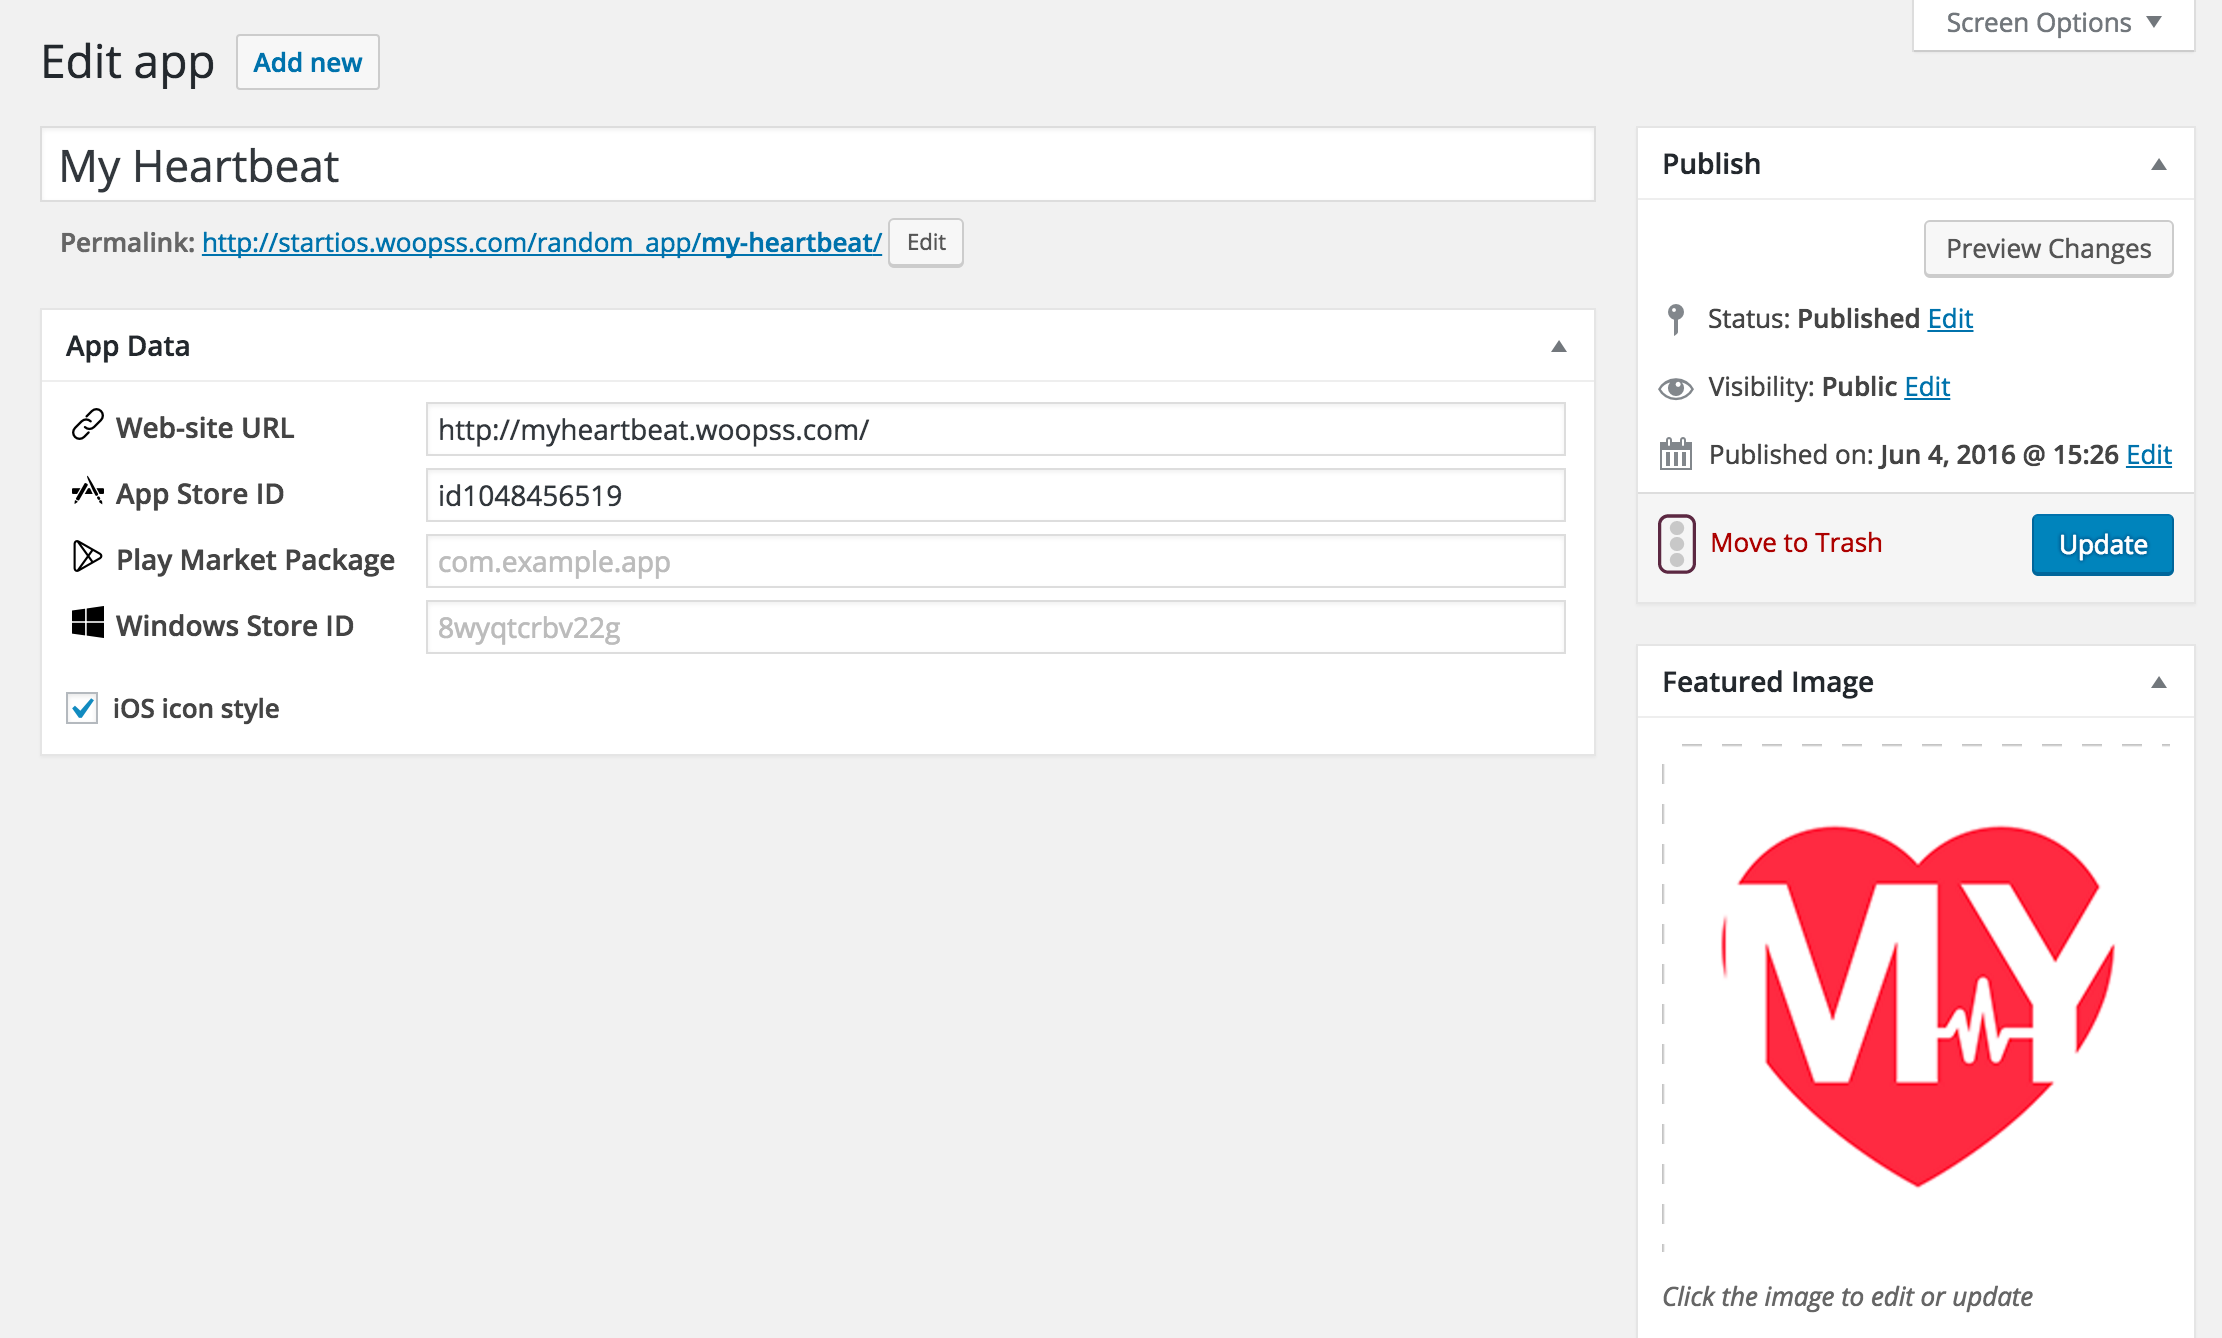Uncheck the iOS icon style checkbox
Image resolution: width=2222 pixels, height=1338 pixels.
pos(82,708)
